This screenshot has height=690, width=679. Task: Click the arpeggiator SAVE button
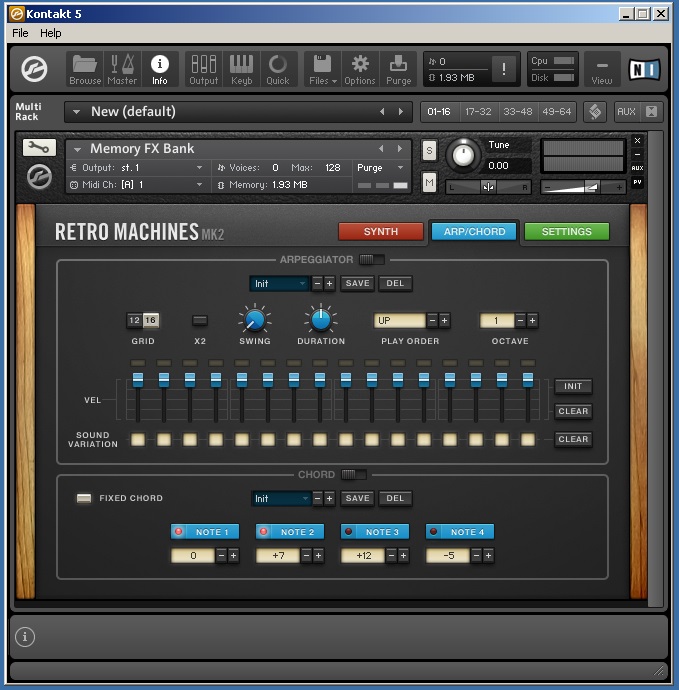[x=357, y=284]
